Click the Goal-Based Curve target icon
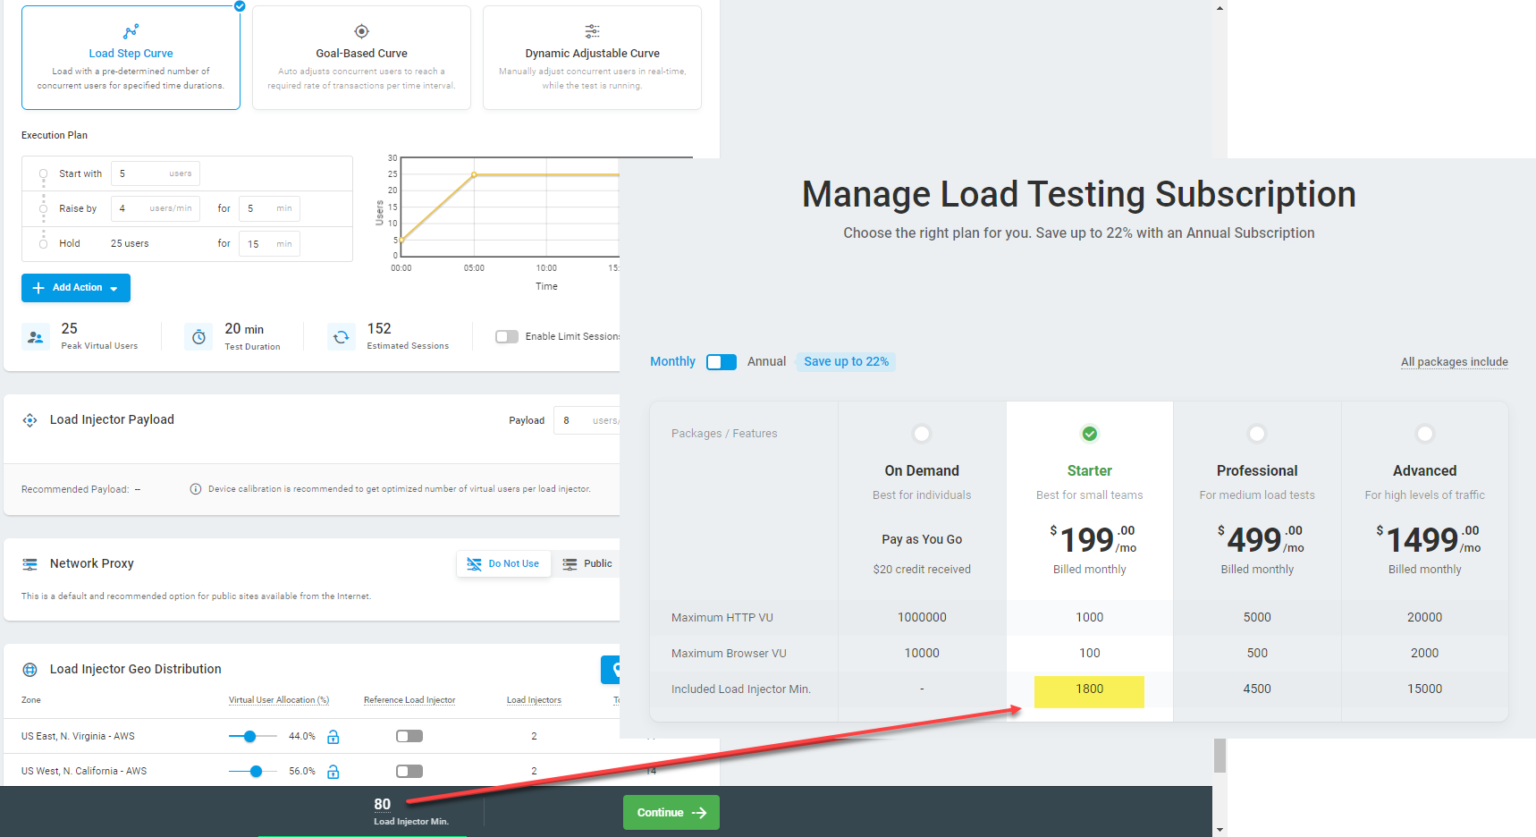 (x=361, y=30)
